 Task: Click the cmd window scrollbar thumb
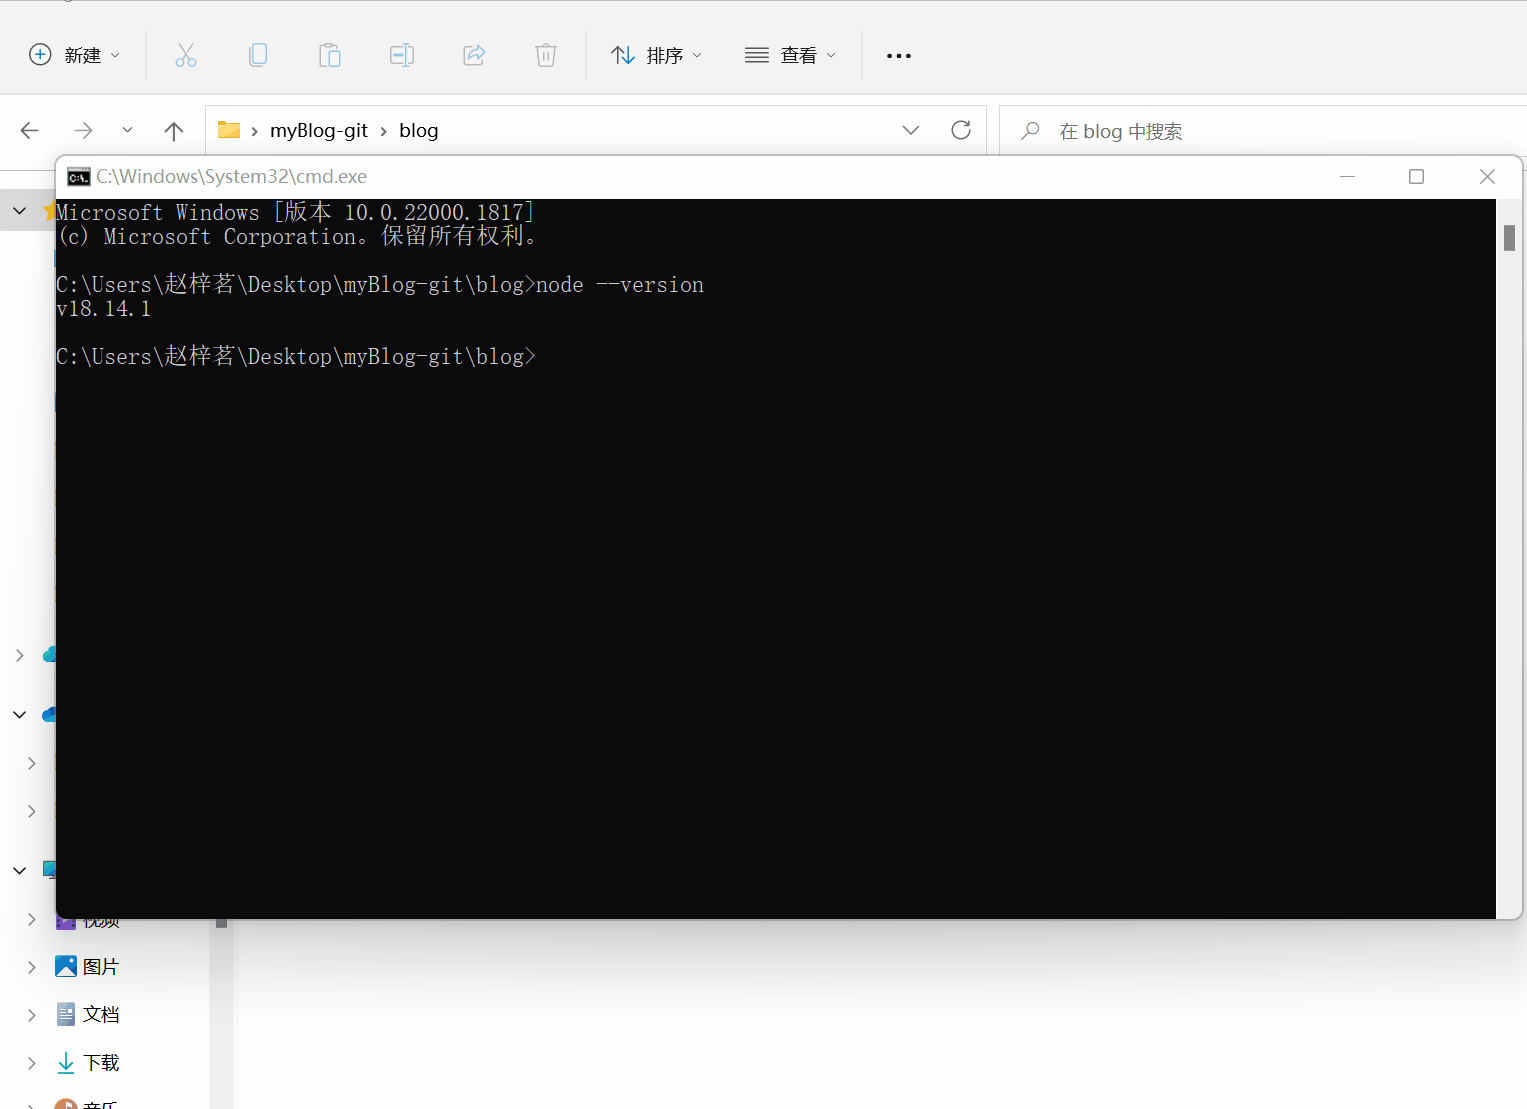pos(1509,238)
